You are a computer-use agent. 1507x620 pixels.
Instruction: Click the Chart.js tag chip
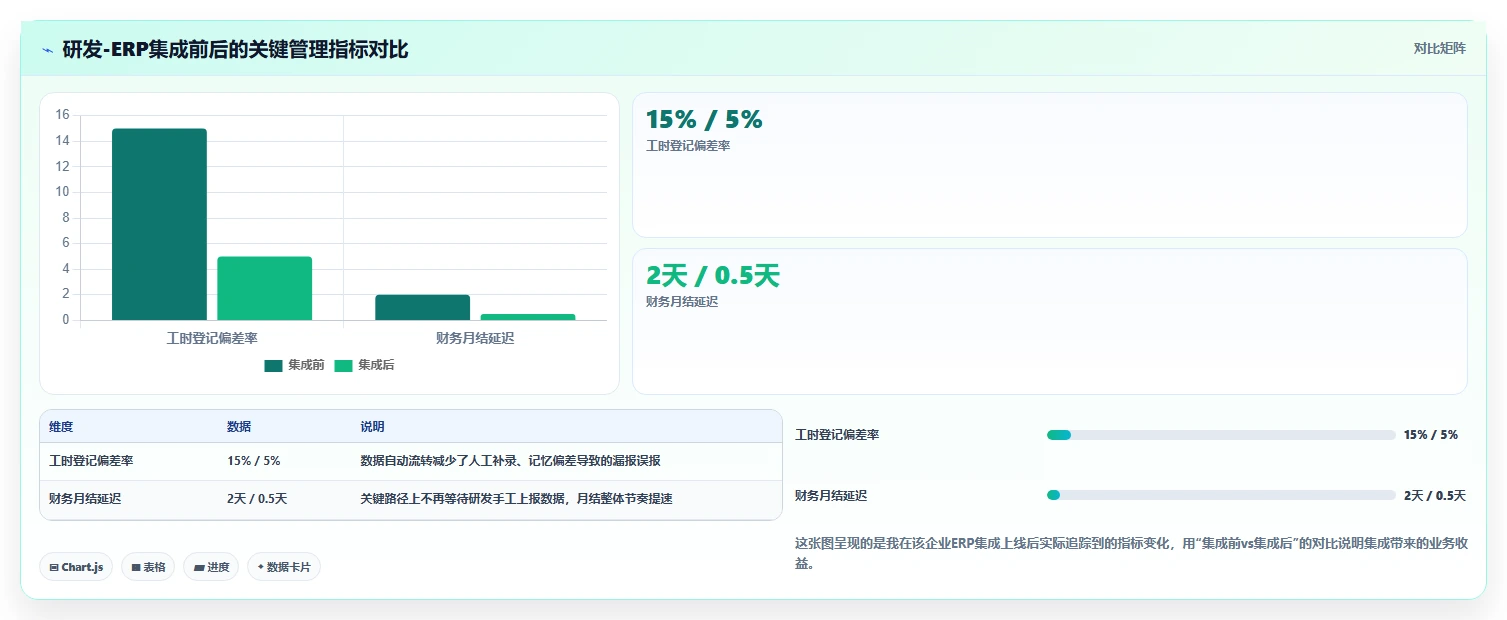77,567
